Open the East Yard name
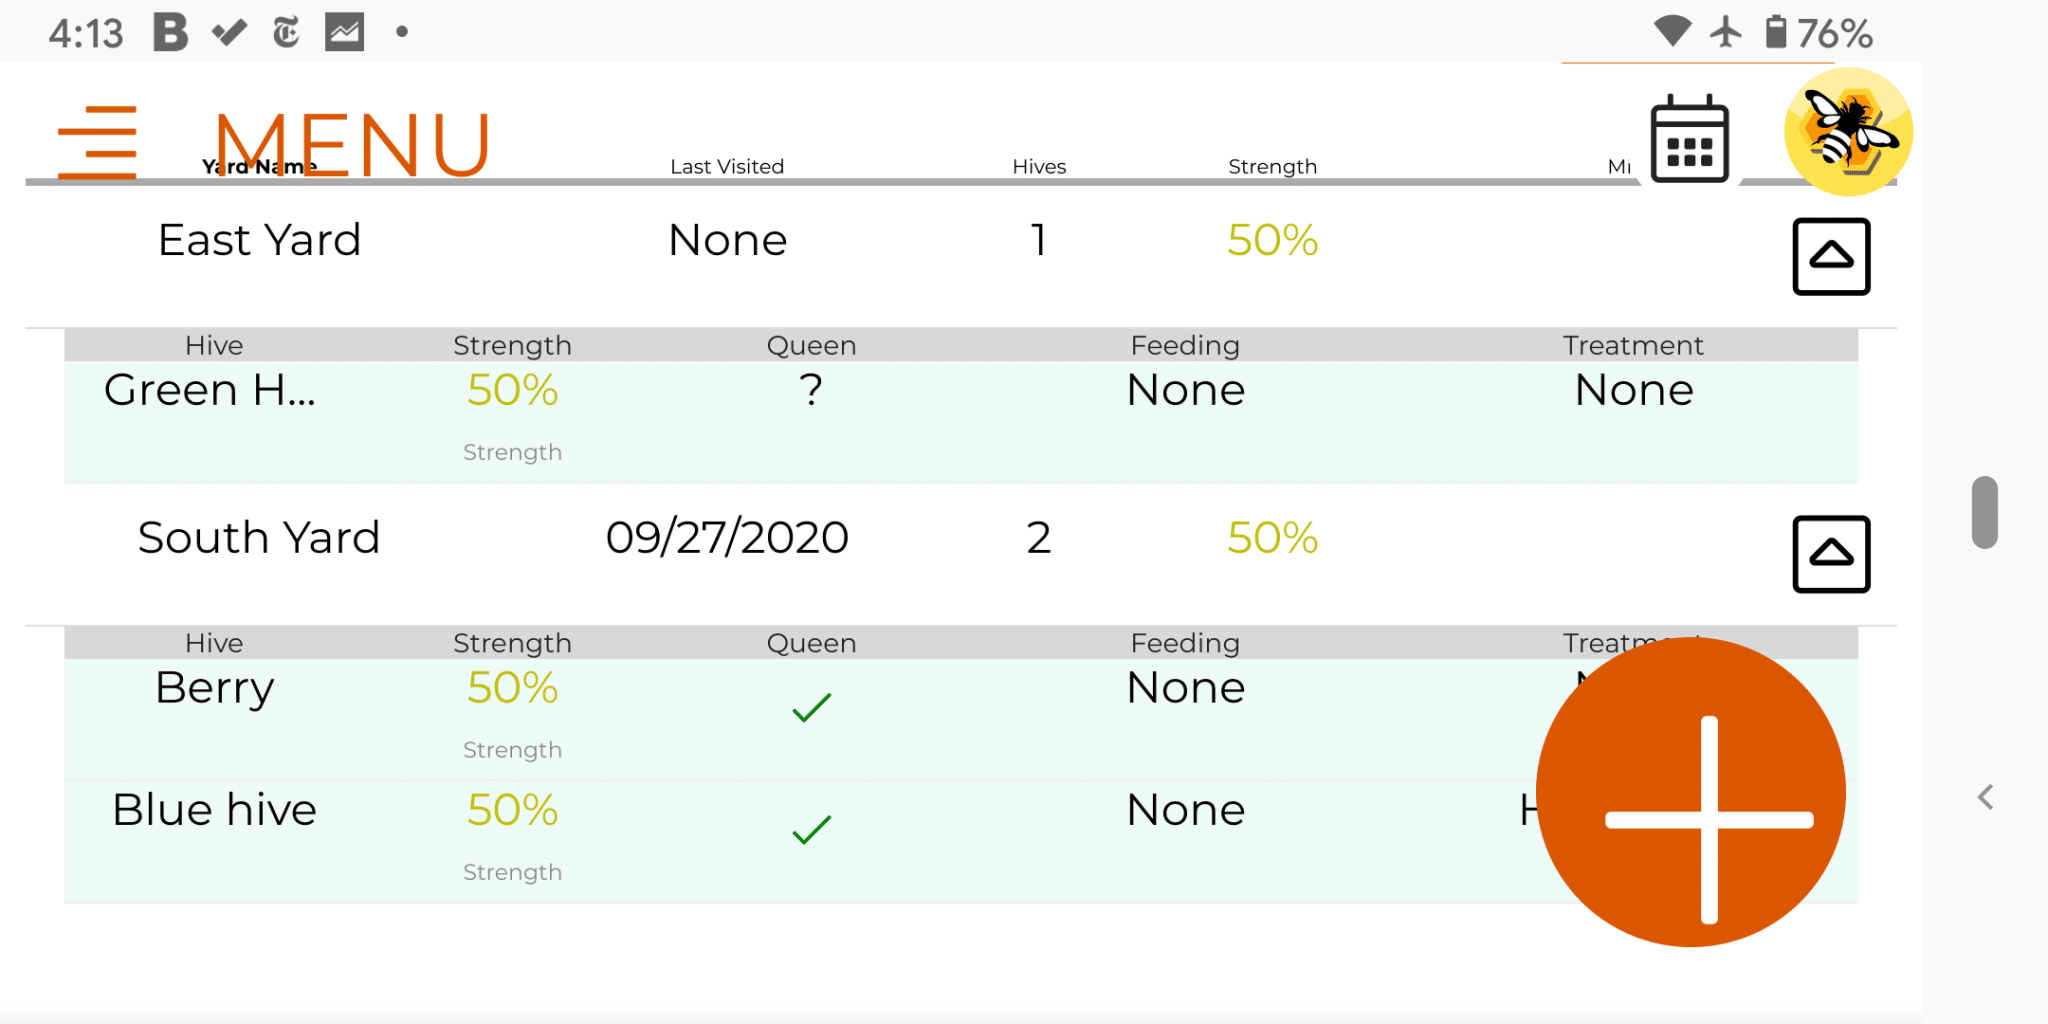Image resolution: width=2048 pixels, height=1024 pixels. point(259,240)
